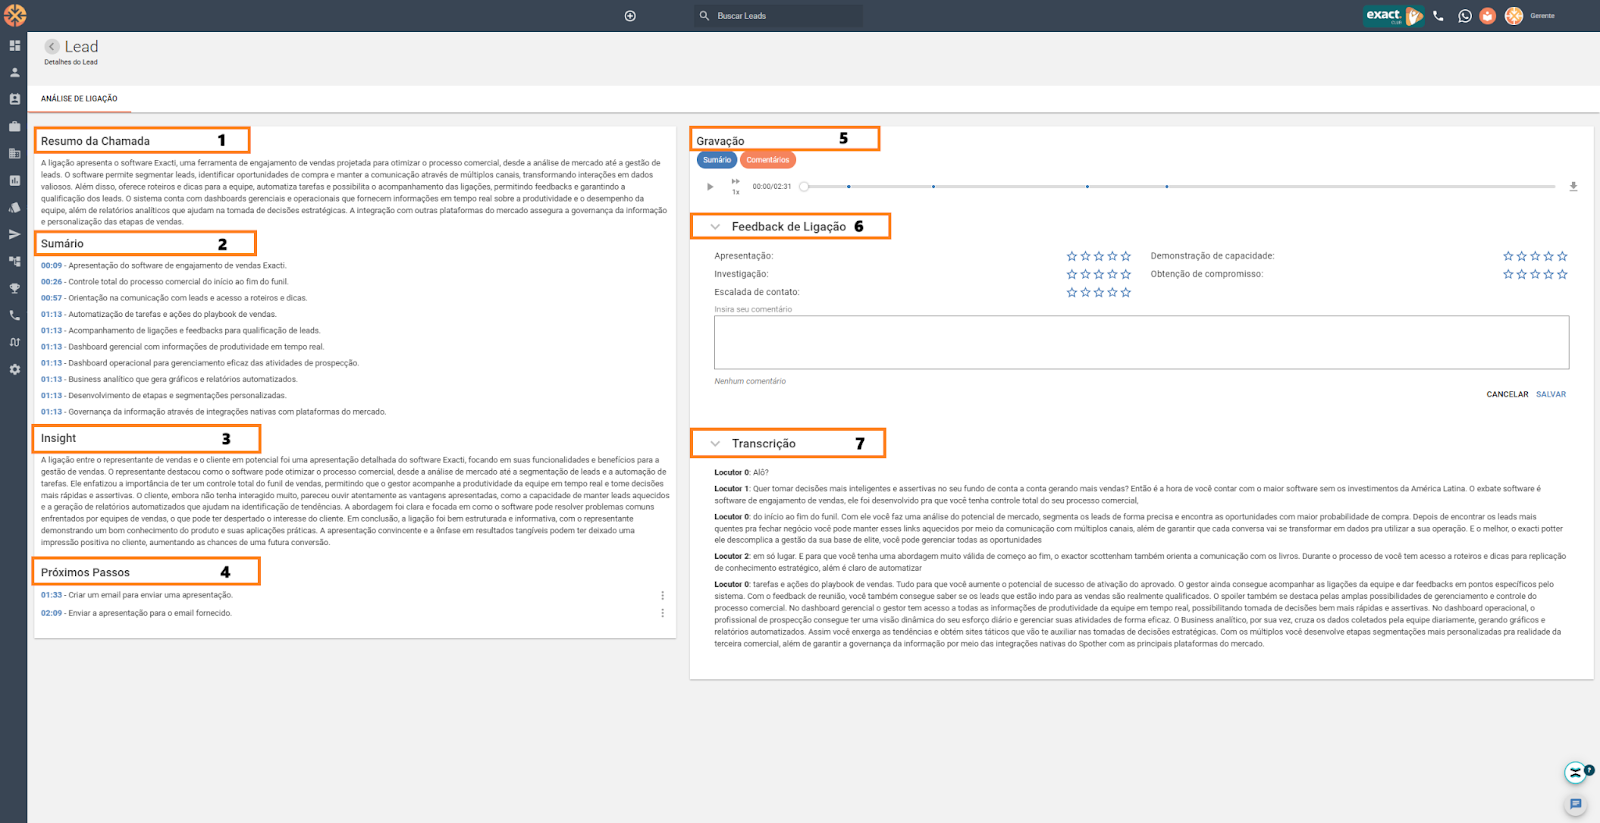Open the company building icon in sidebar
The height and width of the screenshot is (823, 1600).
click(x=15, y=154)
